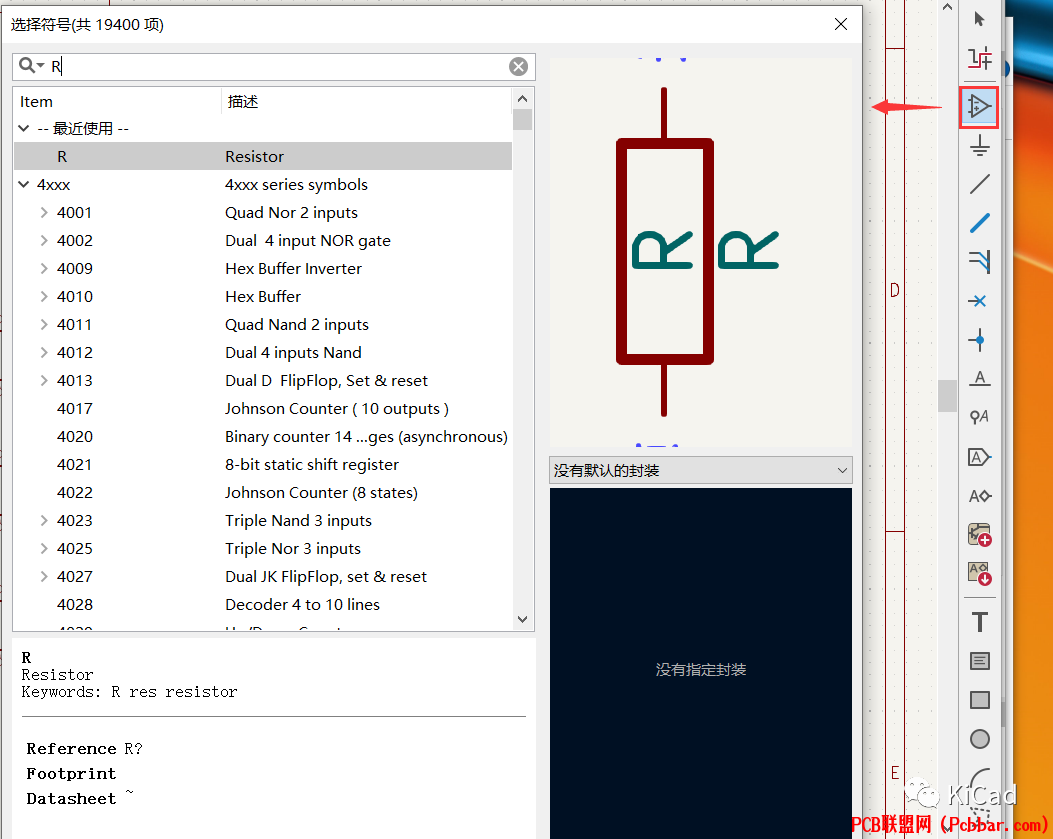Screen dimensions: 1053x839
Task: Select the import sheet pin tool
Action: [x=979, y=574]
